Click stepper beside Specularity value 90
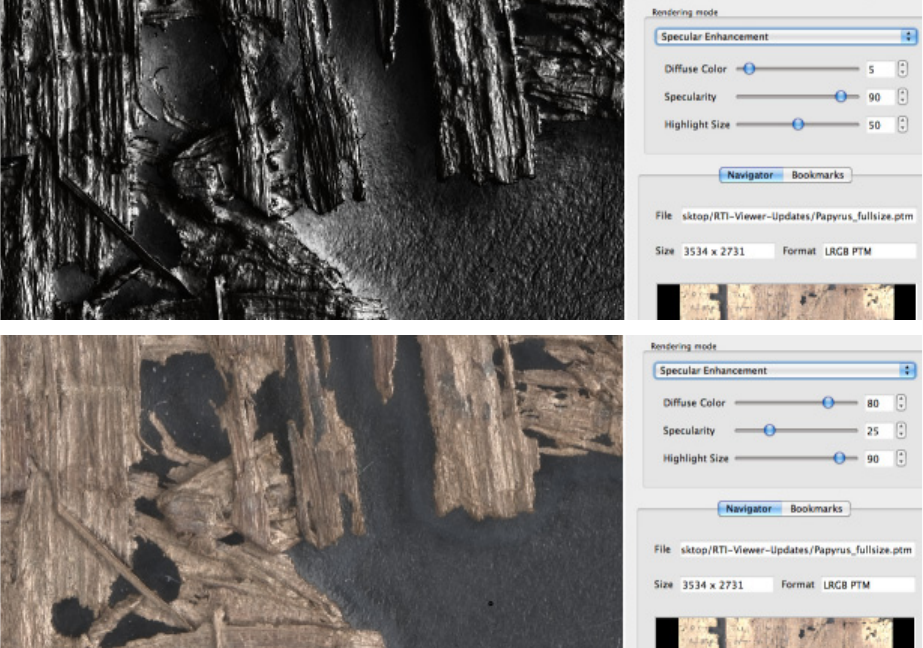This screenshot has height=648, width=923. [x=903, y=97]
